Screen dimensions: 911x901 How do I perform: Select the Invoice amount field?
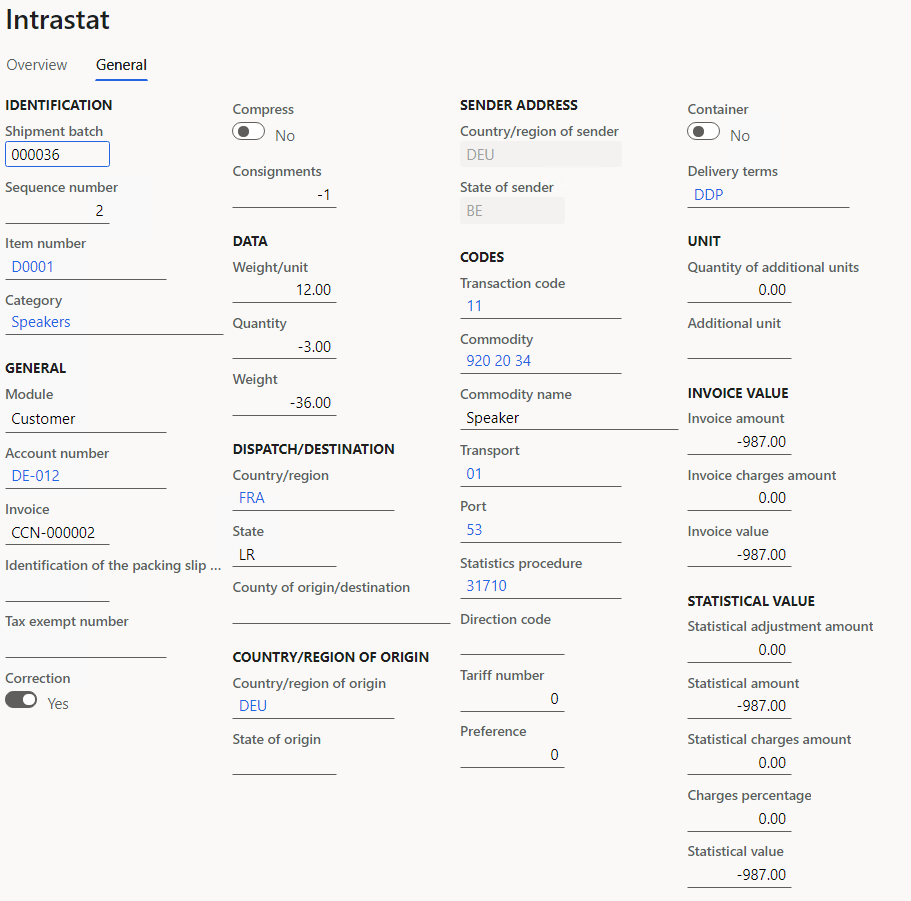click(x=760, y=441)
